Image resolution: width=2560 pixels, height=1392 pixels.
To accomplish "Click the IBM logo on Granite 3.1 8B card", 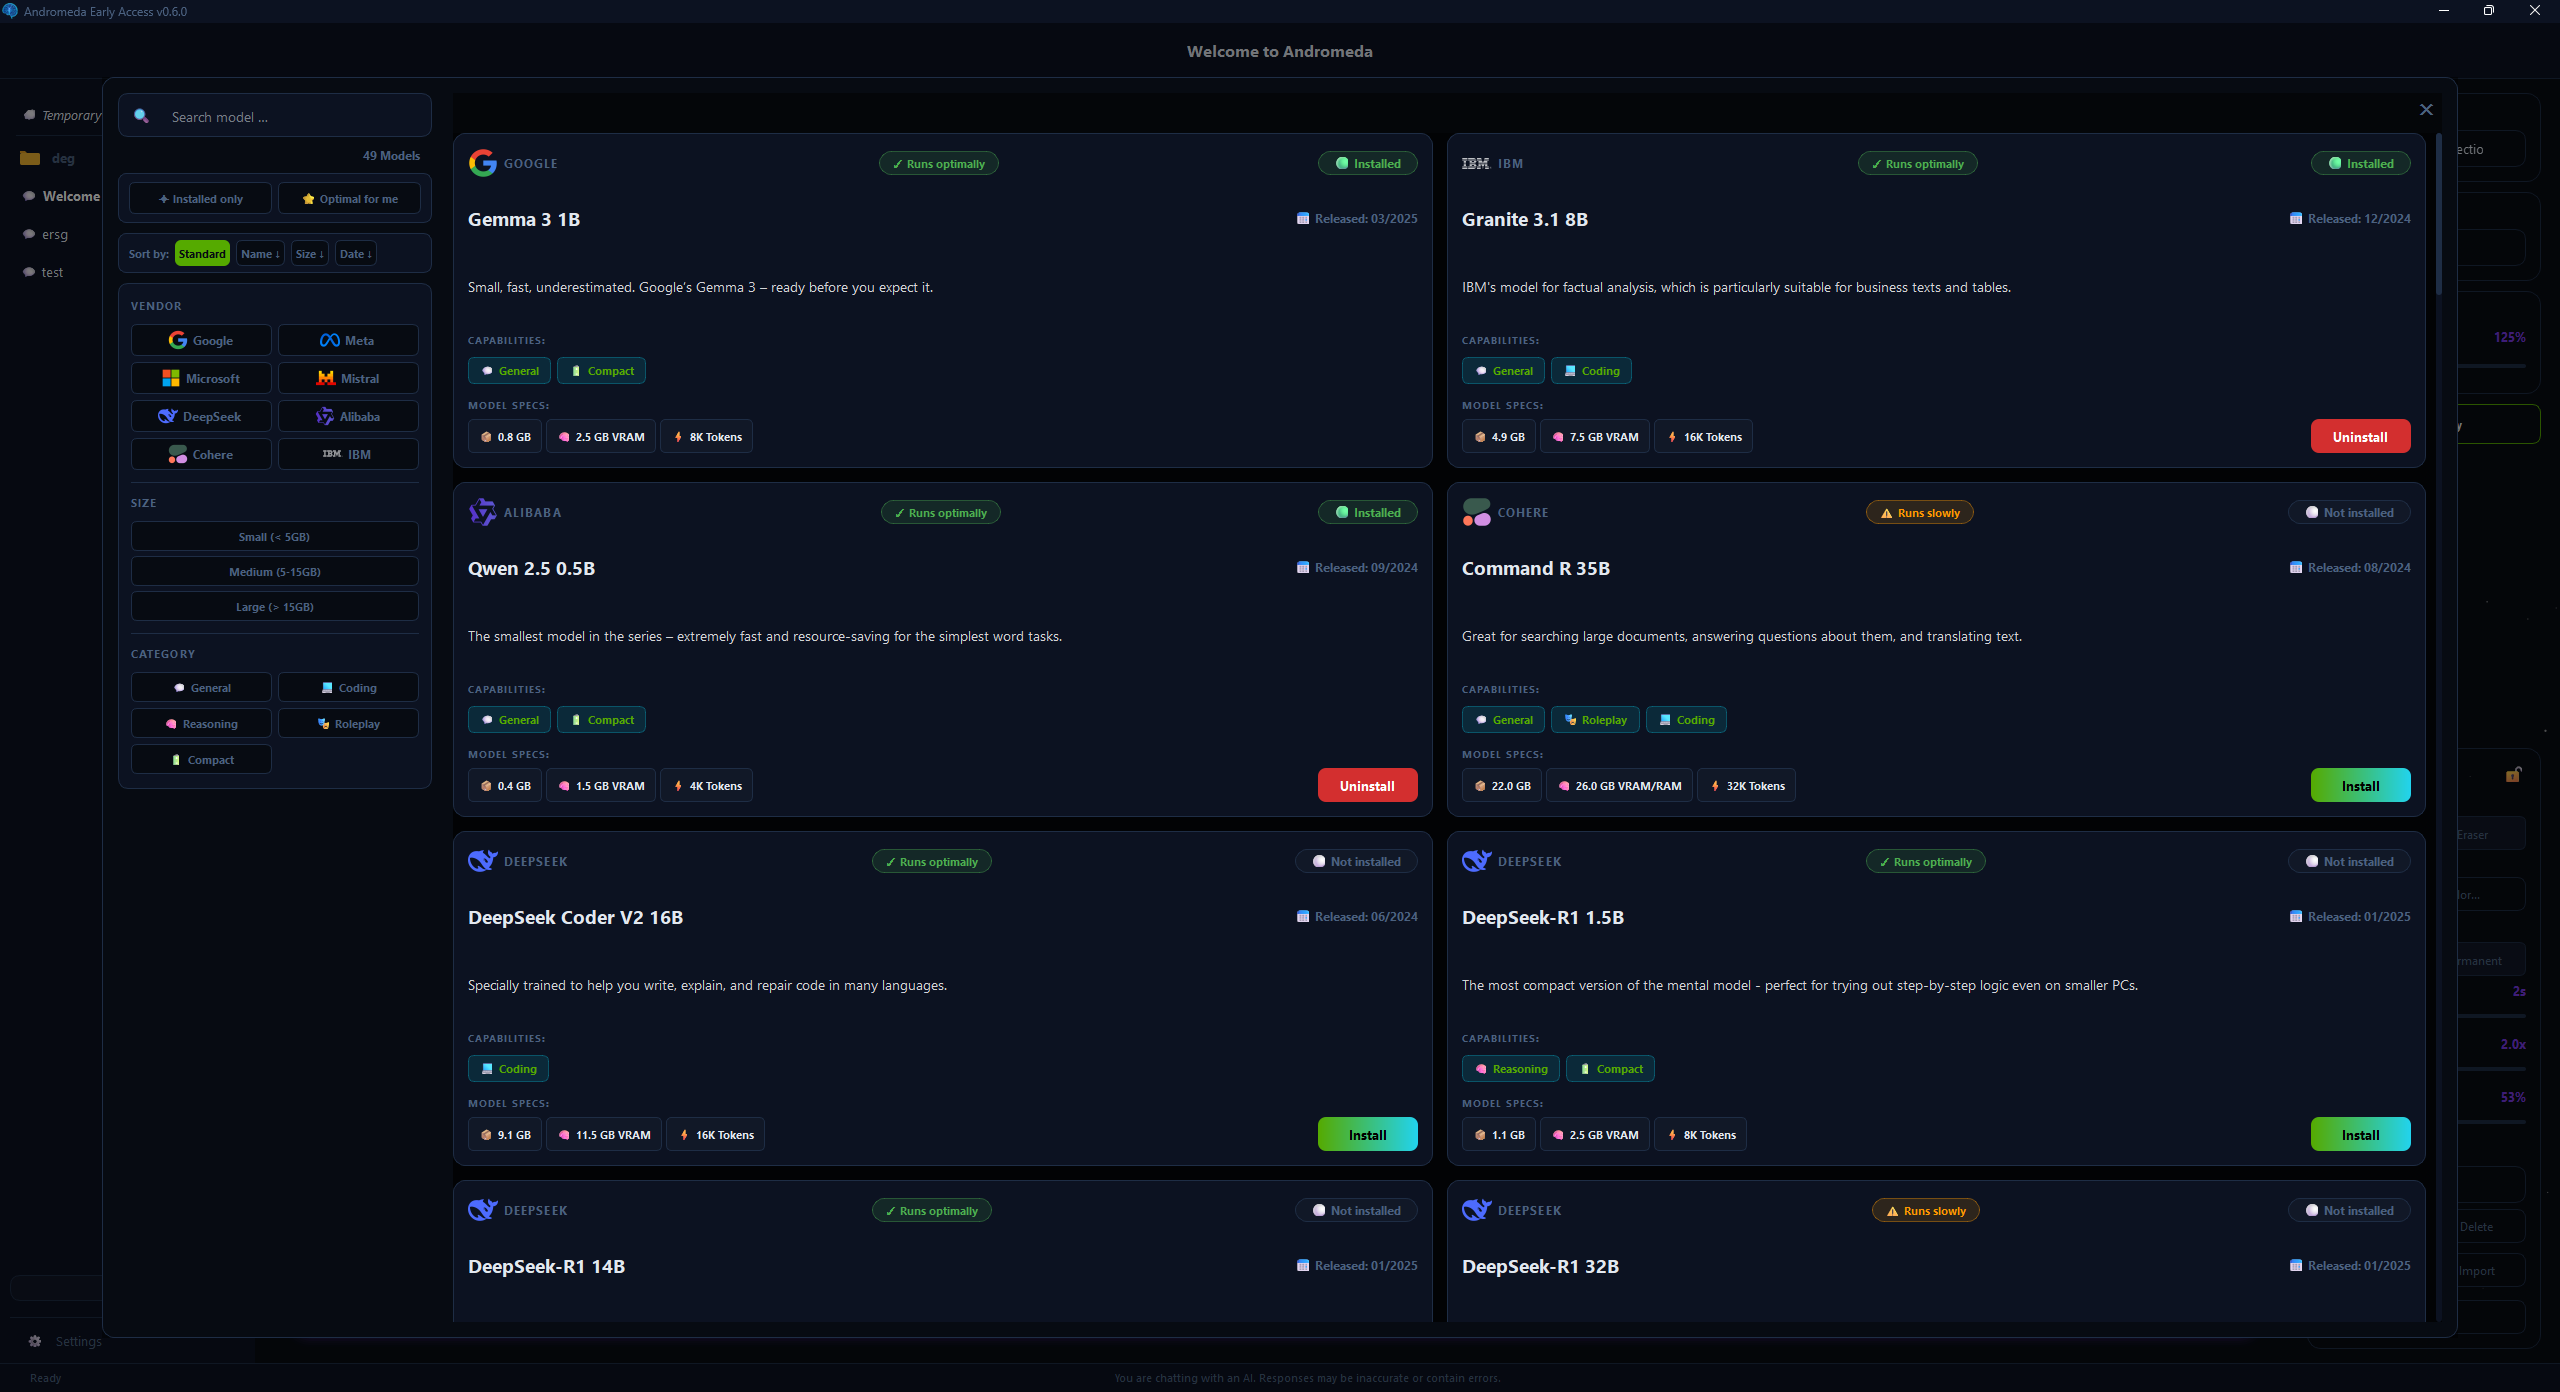I will coord(1476,163).
